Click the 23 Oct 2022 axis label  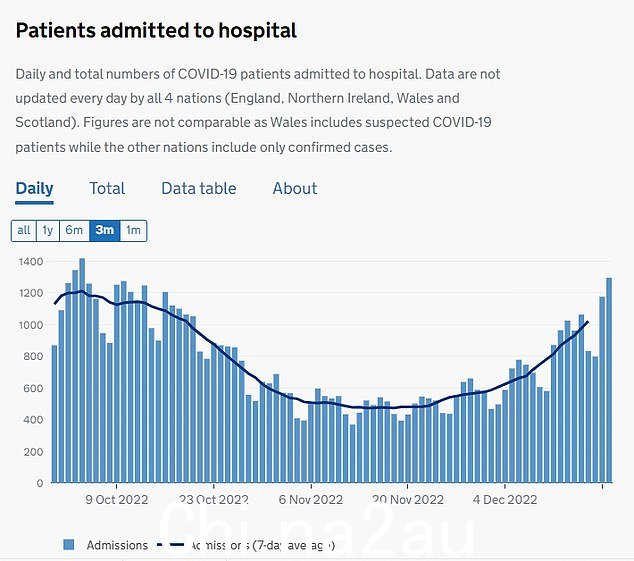(x=213, y=500)
